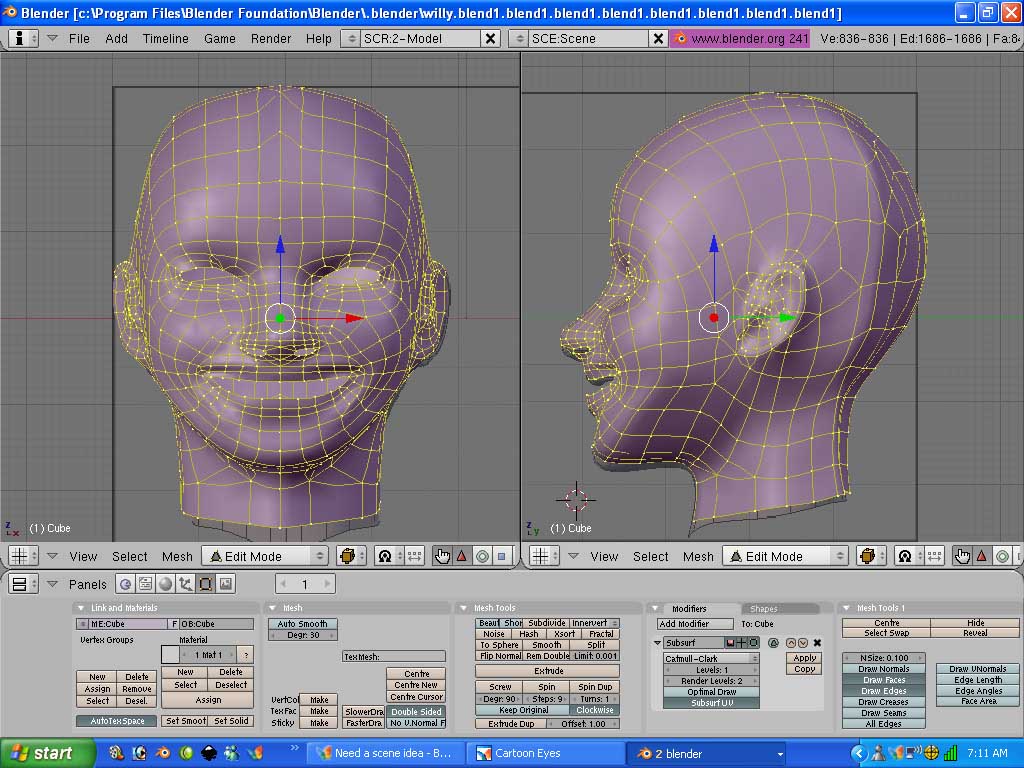1024x768 pixels.
Task: Select left viewport scale manipulator square
Action: click(502, 556)
